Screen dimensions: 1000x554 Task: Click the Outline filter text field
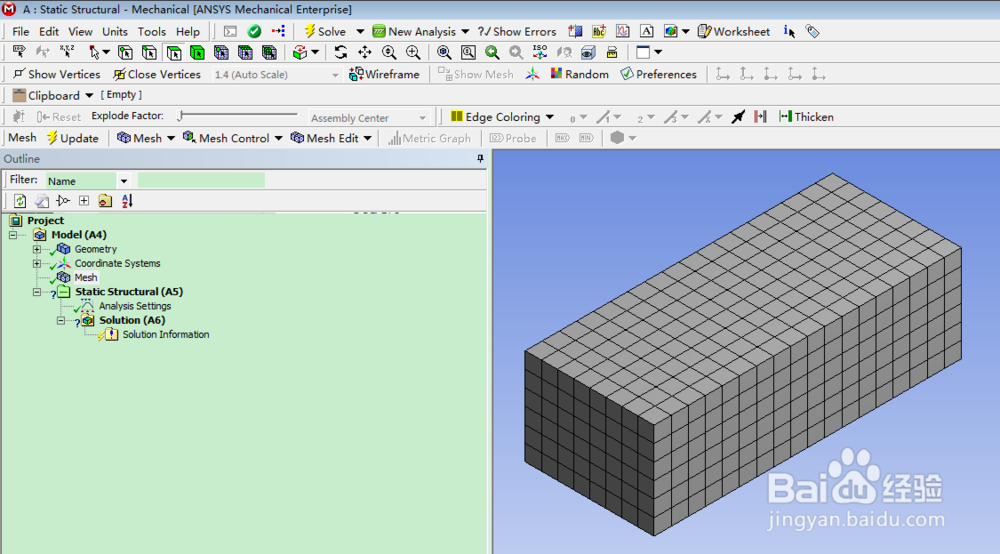coord(201,180)
